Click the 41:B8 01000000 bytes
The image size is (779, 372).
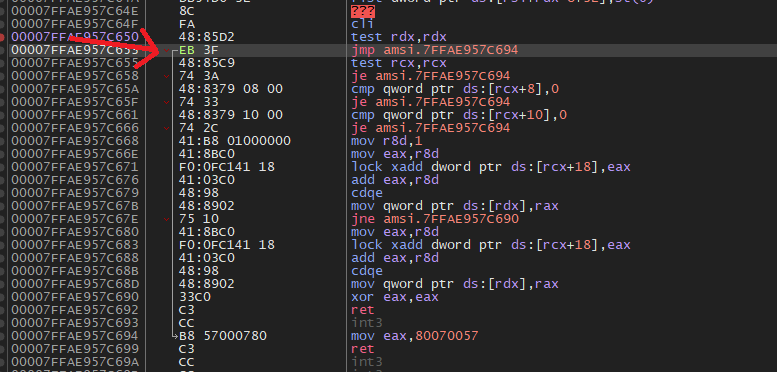(234, 141)
